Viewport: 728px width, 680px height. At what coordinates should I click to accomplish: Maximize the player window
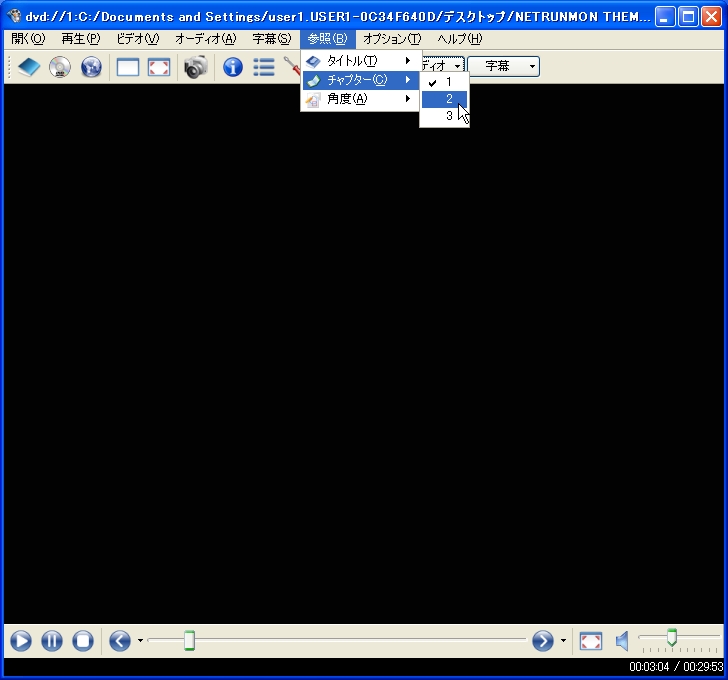[688, 17]
